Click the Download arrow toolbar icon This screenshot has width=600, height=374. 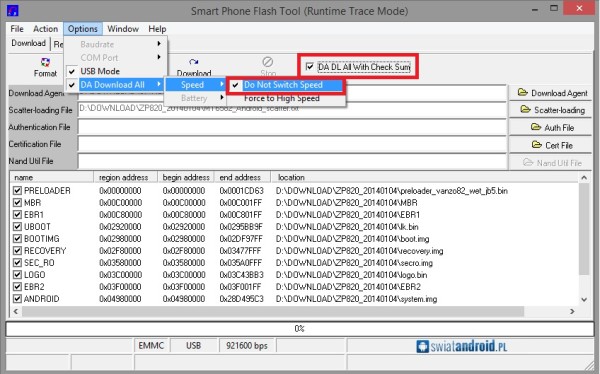tap(194, 62)
